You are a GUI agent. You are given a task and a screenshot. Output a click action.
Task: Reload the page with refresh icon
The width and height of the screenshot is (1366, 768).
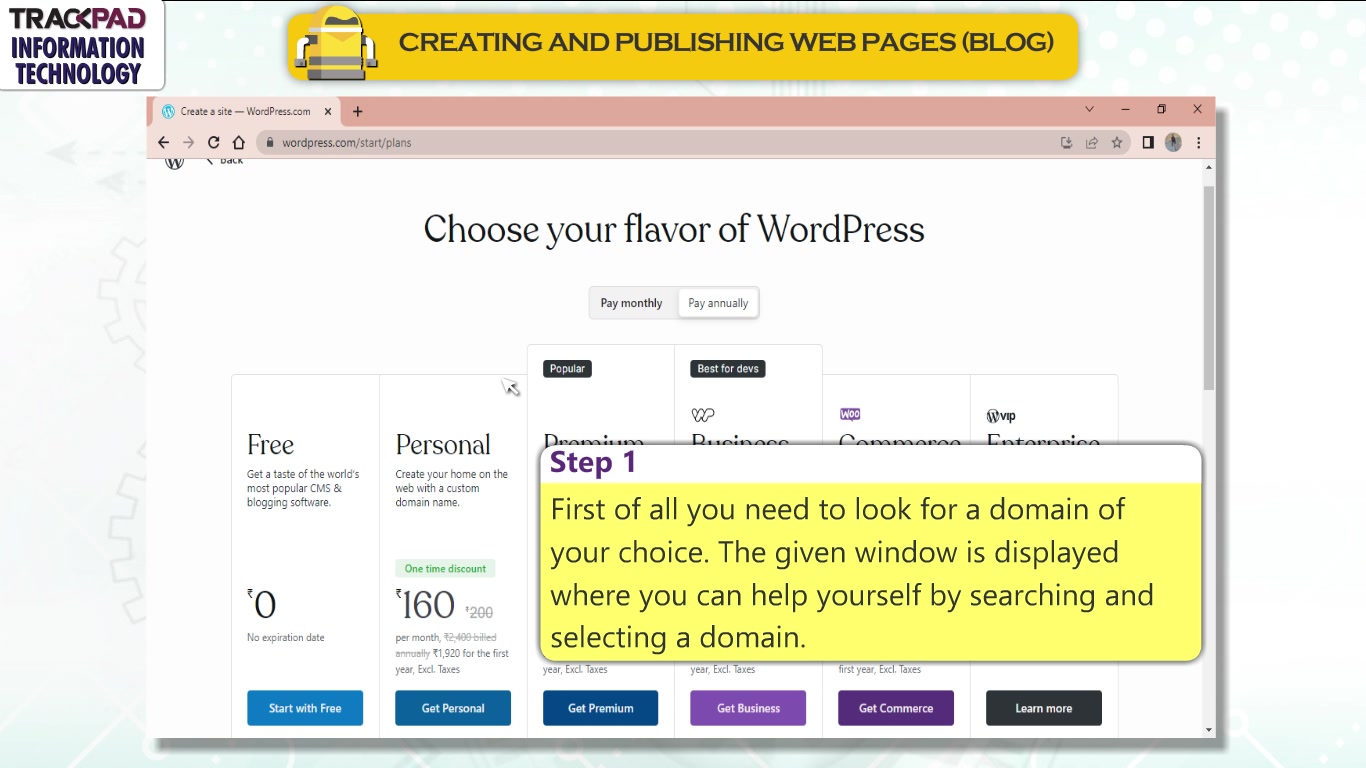(x=213, y=142)
